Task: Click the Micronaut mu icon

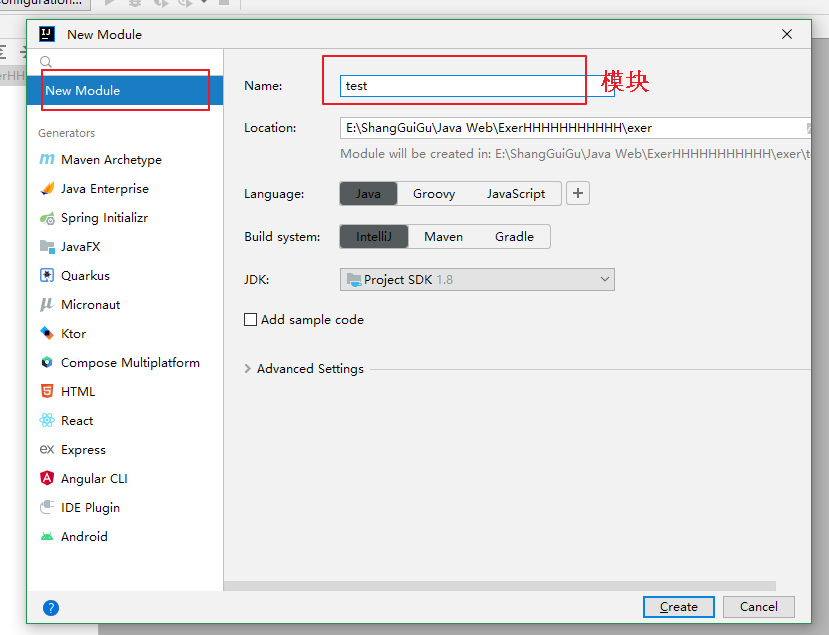Action: (47, 305)
